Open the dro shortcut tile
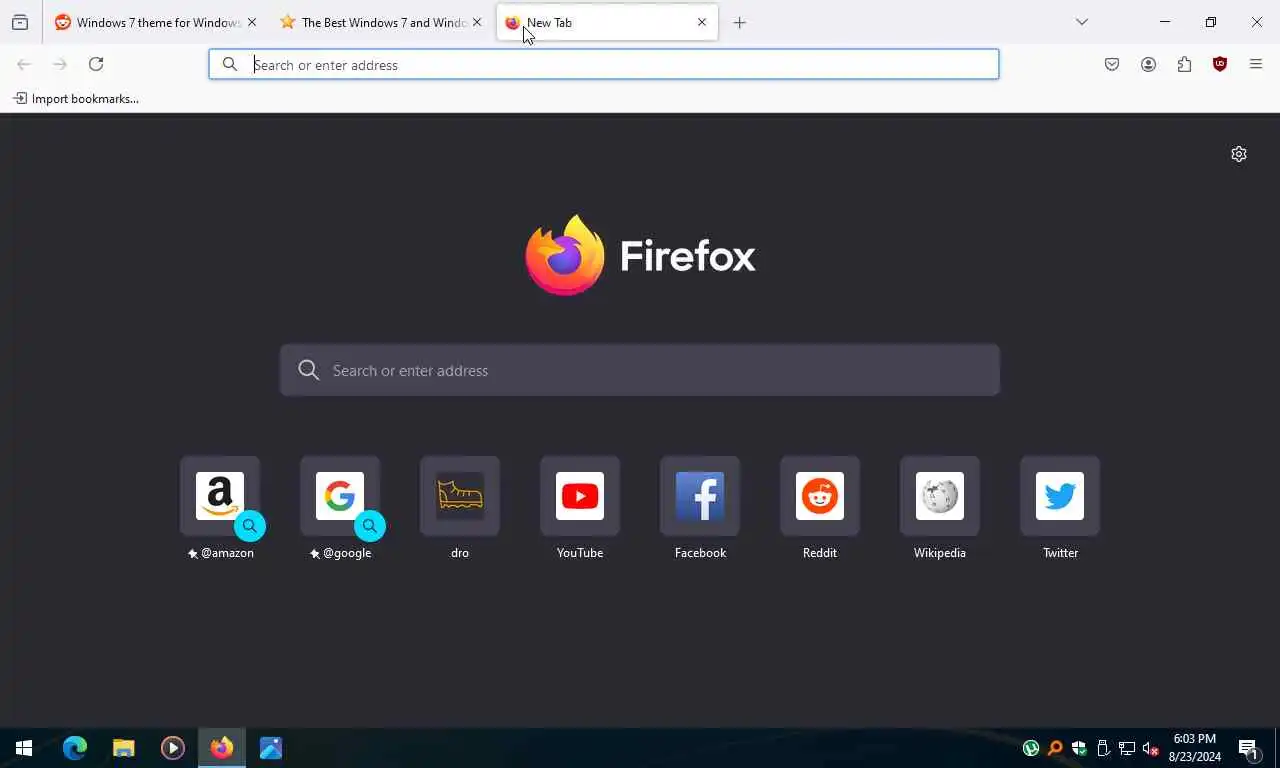The image size is (1280, 768). pos(460,496)
